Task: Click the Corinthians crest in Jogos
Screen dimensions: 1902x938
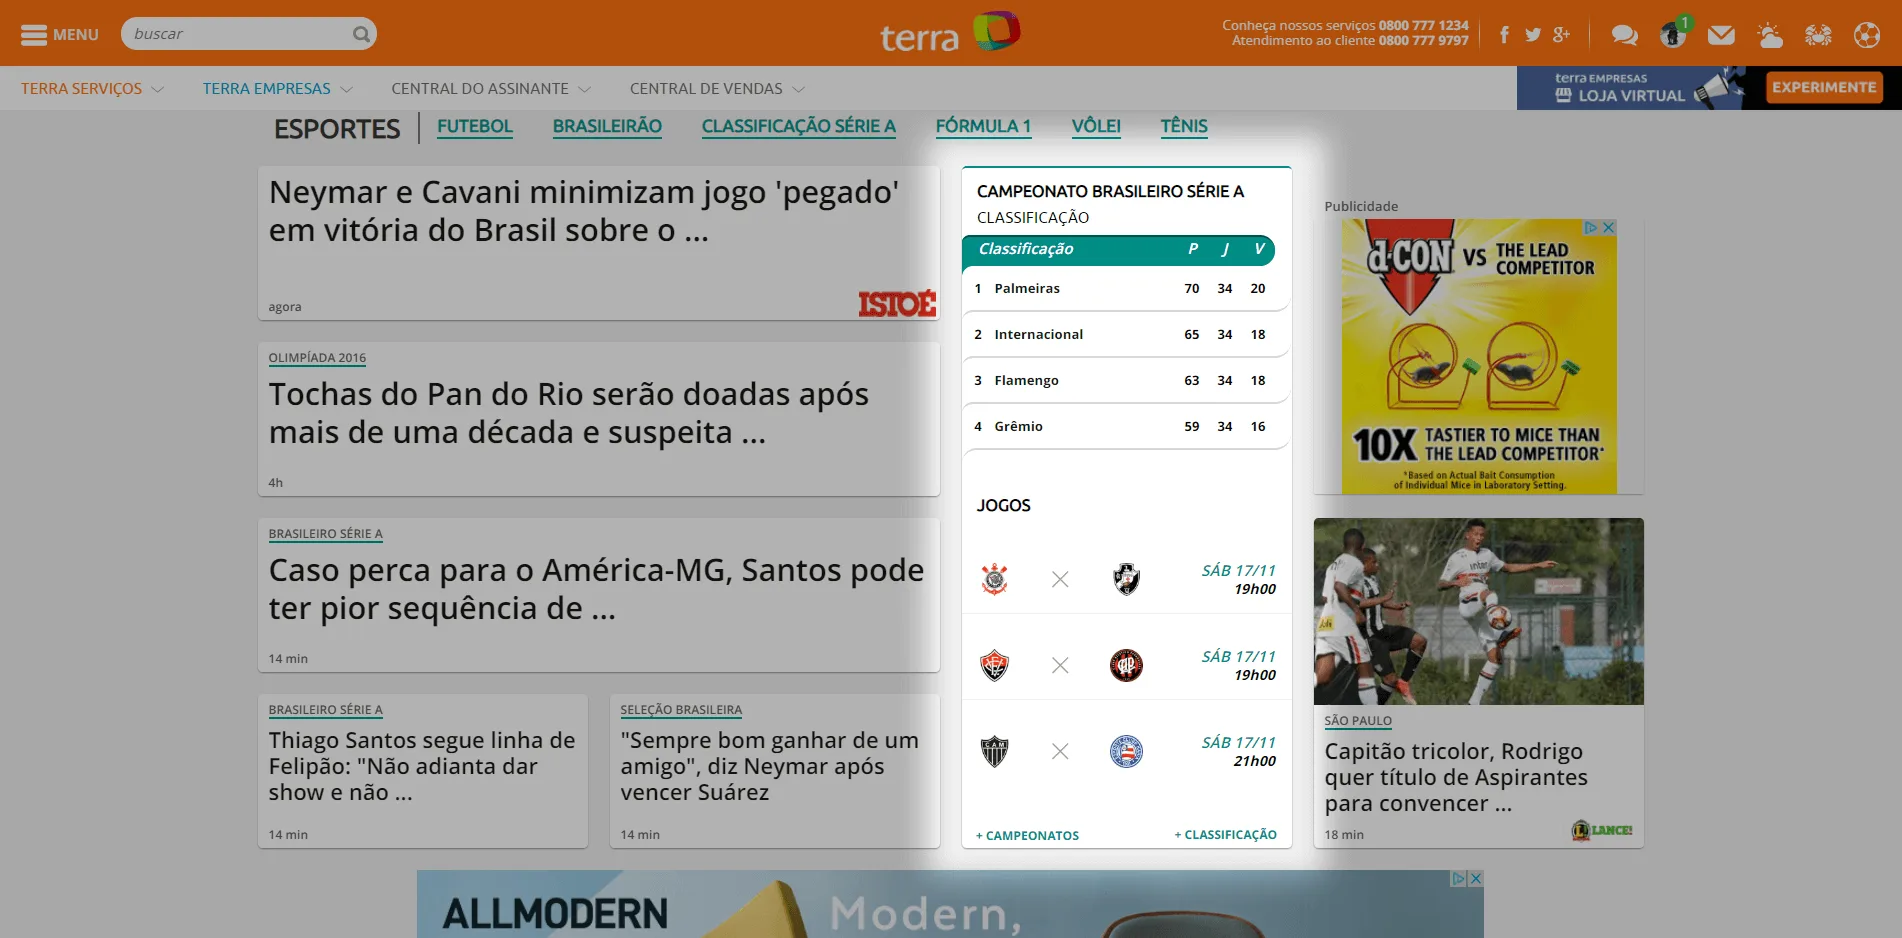Action: [995, 579]
